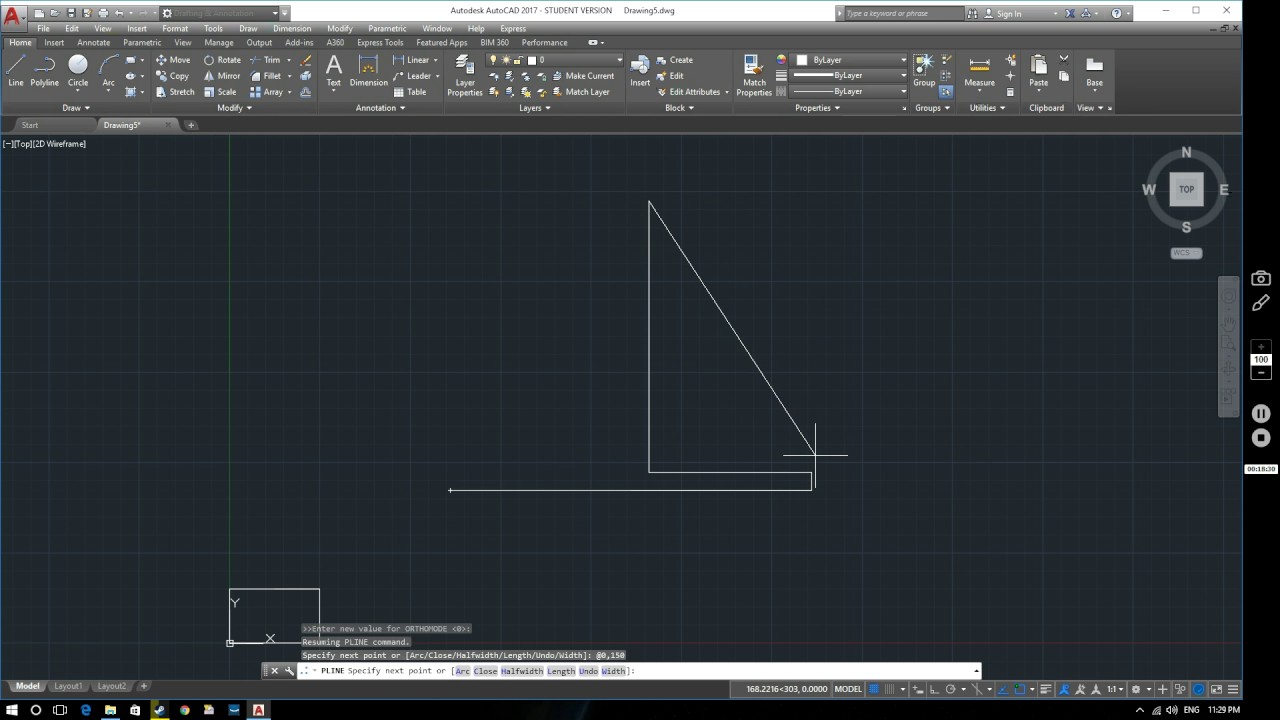
Task: Open the layer selection dropdown
Action: [x=555, y=60]
